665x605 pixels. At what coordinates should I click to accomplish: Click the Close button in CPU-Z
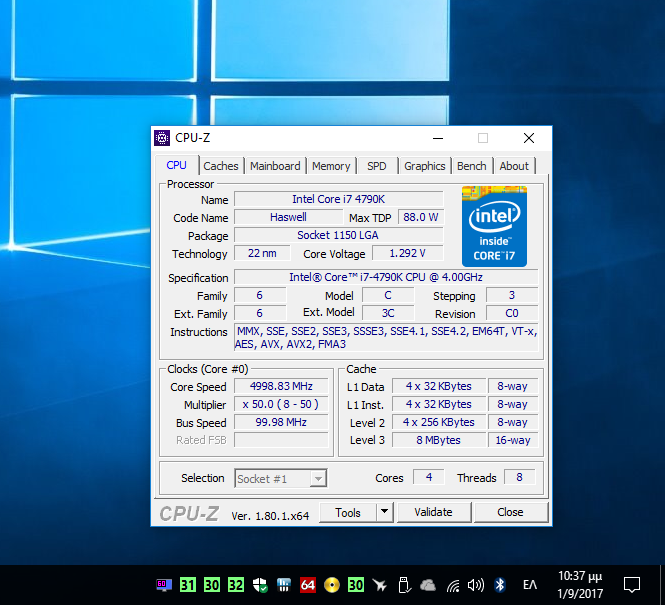(x=510, y=512)
